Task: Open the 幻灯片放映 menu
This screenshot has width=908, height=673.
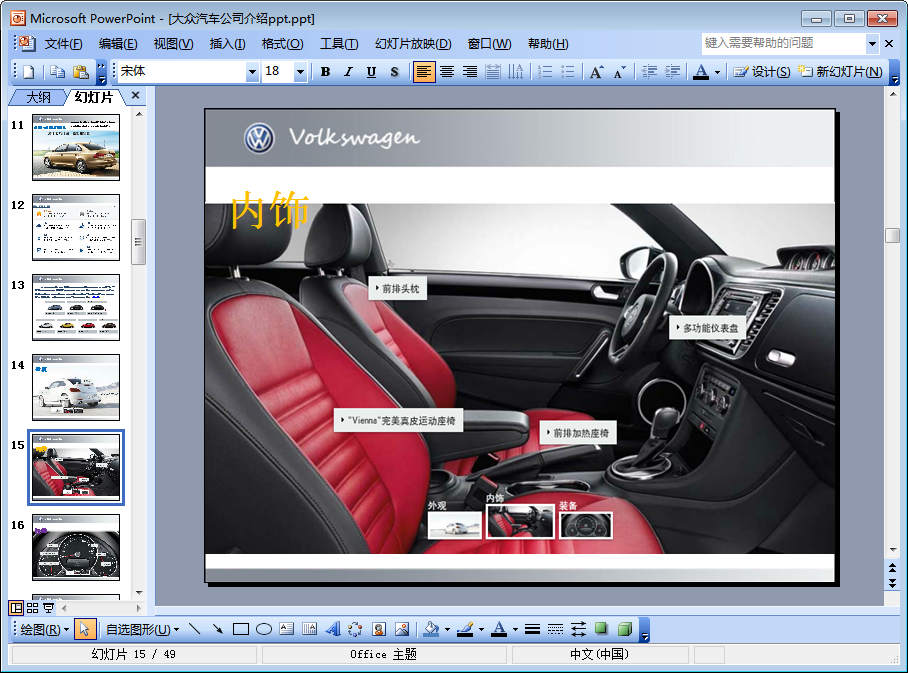Action: point(412,44)
